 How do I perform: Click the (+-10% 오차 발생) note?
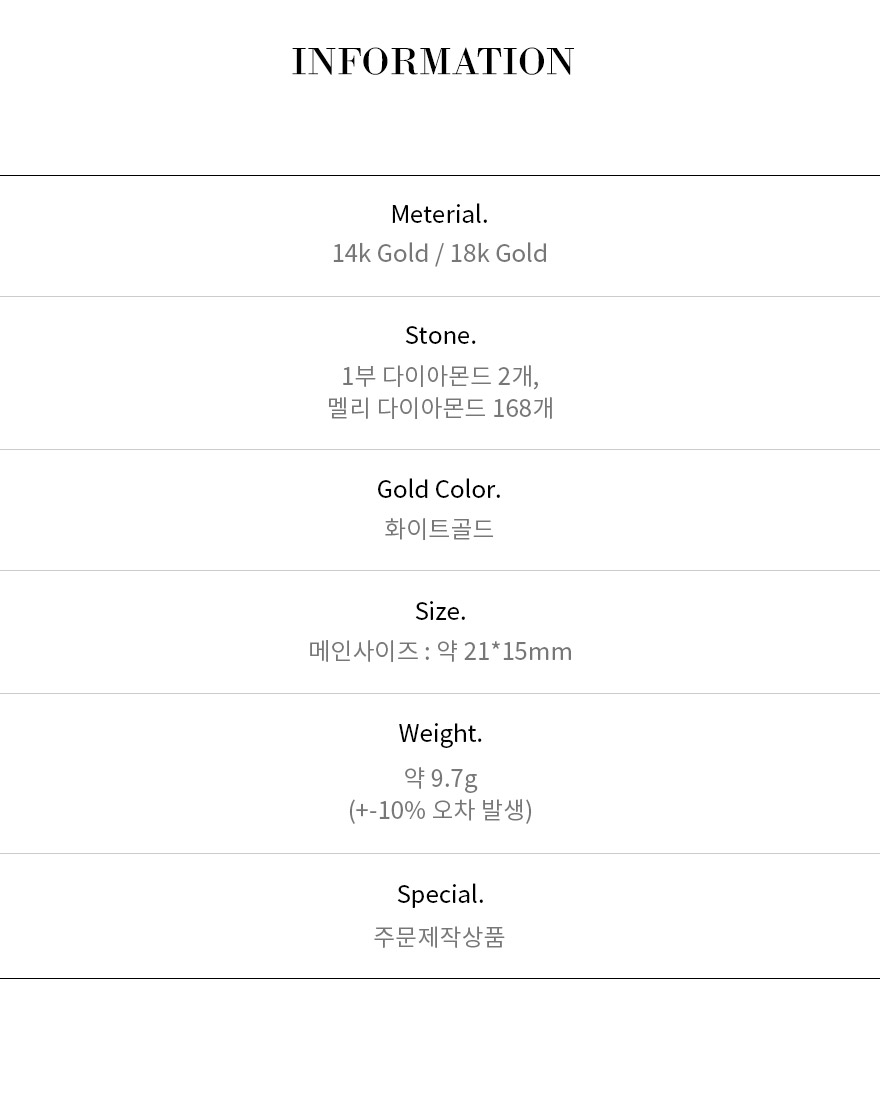point(440,809)
